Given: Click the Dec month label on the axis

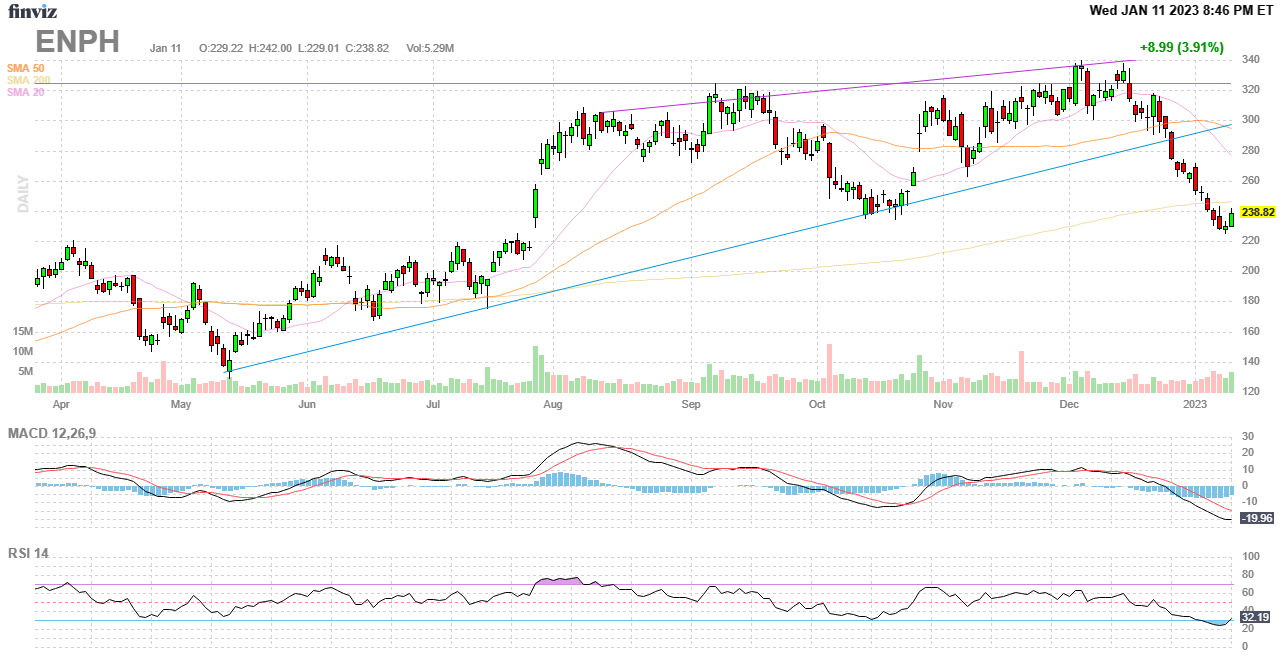Looking at the screenshot, I should pos(1069,405).
